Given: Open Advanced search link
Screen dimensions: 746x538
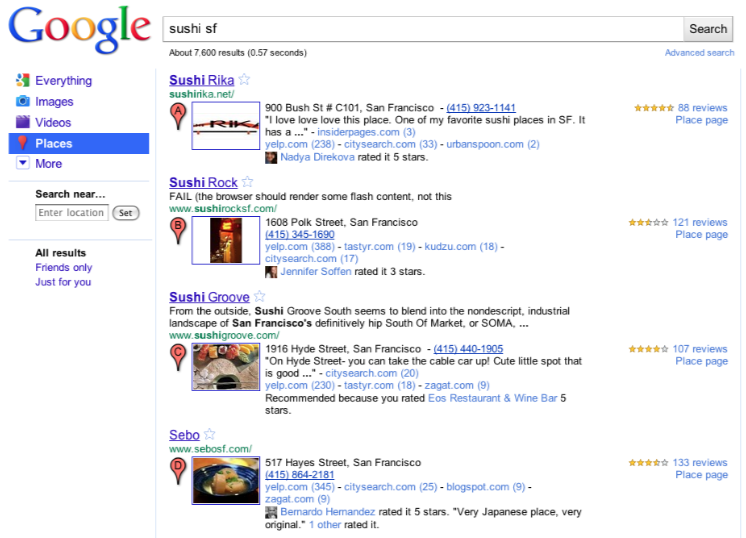Looking at the screenshot, I should pyautogui.click(x=699, y=53).
